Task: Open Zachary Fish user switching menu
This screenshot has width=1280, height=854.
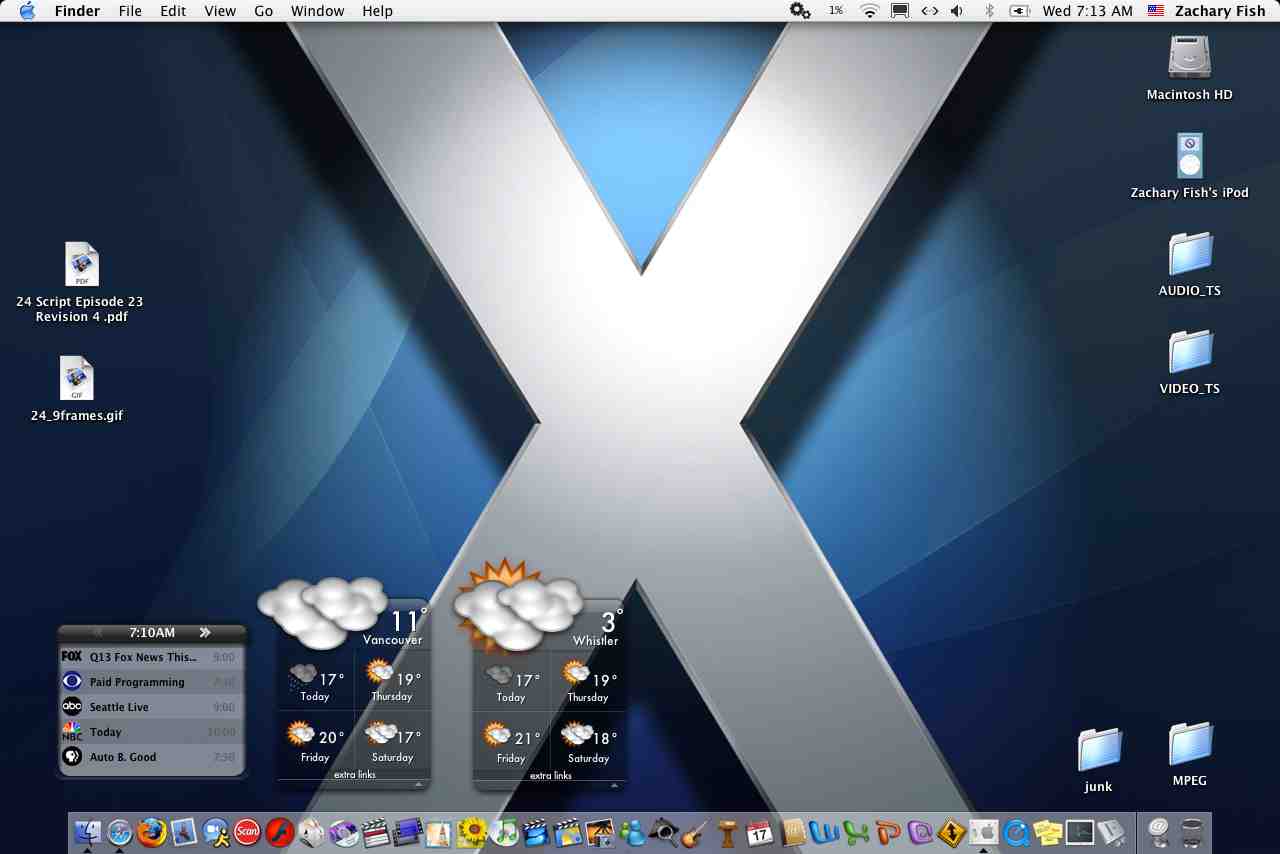Action: coord(1220,11)
